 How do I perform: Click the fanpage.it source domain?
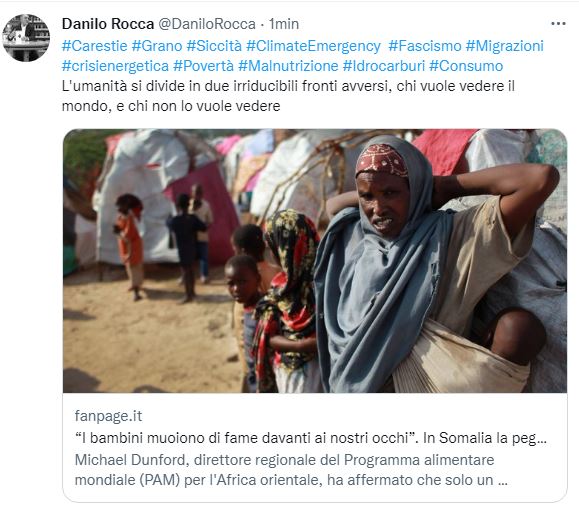coord(108,416)
